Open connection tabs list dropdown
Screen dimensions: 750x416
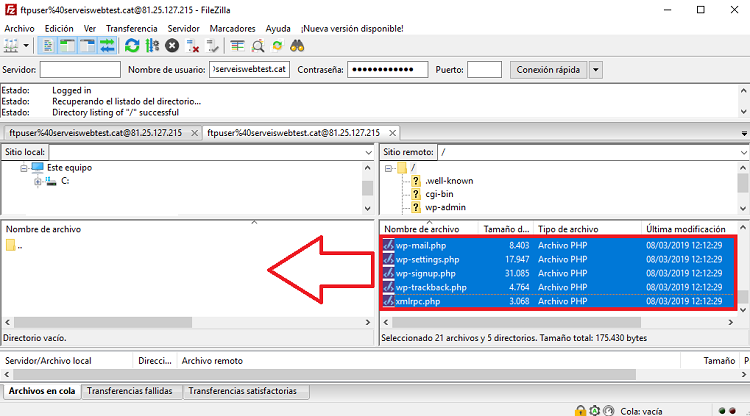tap(744, 133)
